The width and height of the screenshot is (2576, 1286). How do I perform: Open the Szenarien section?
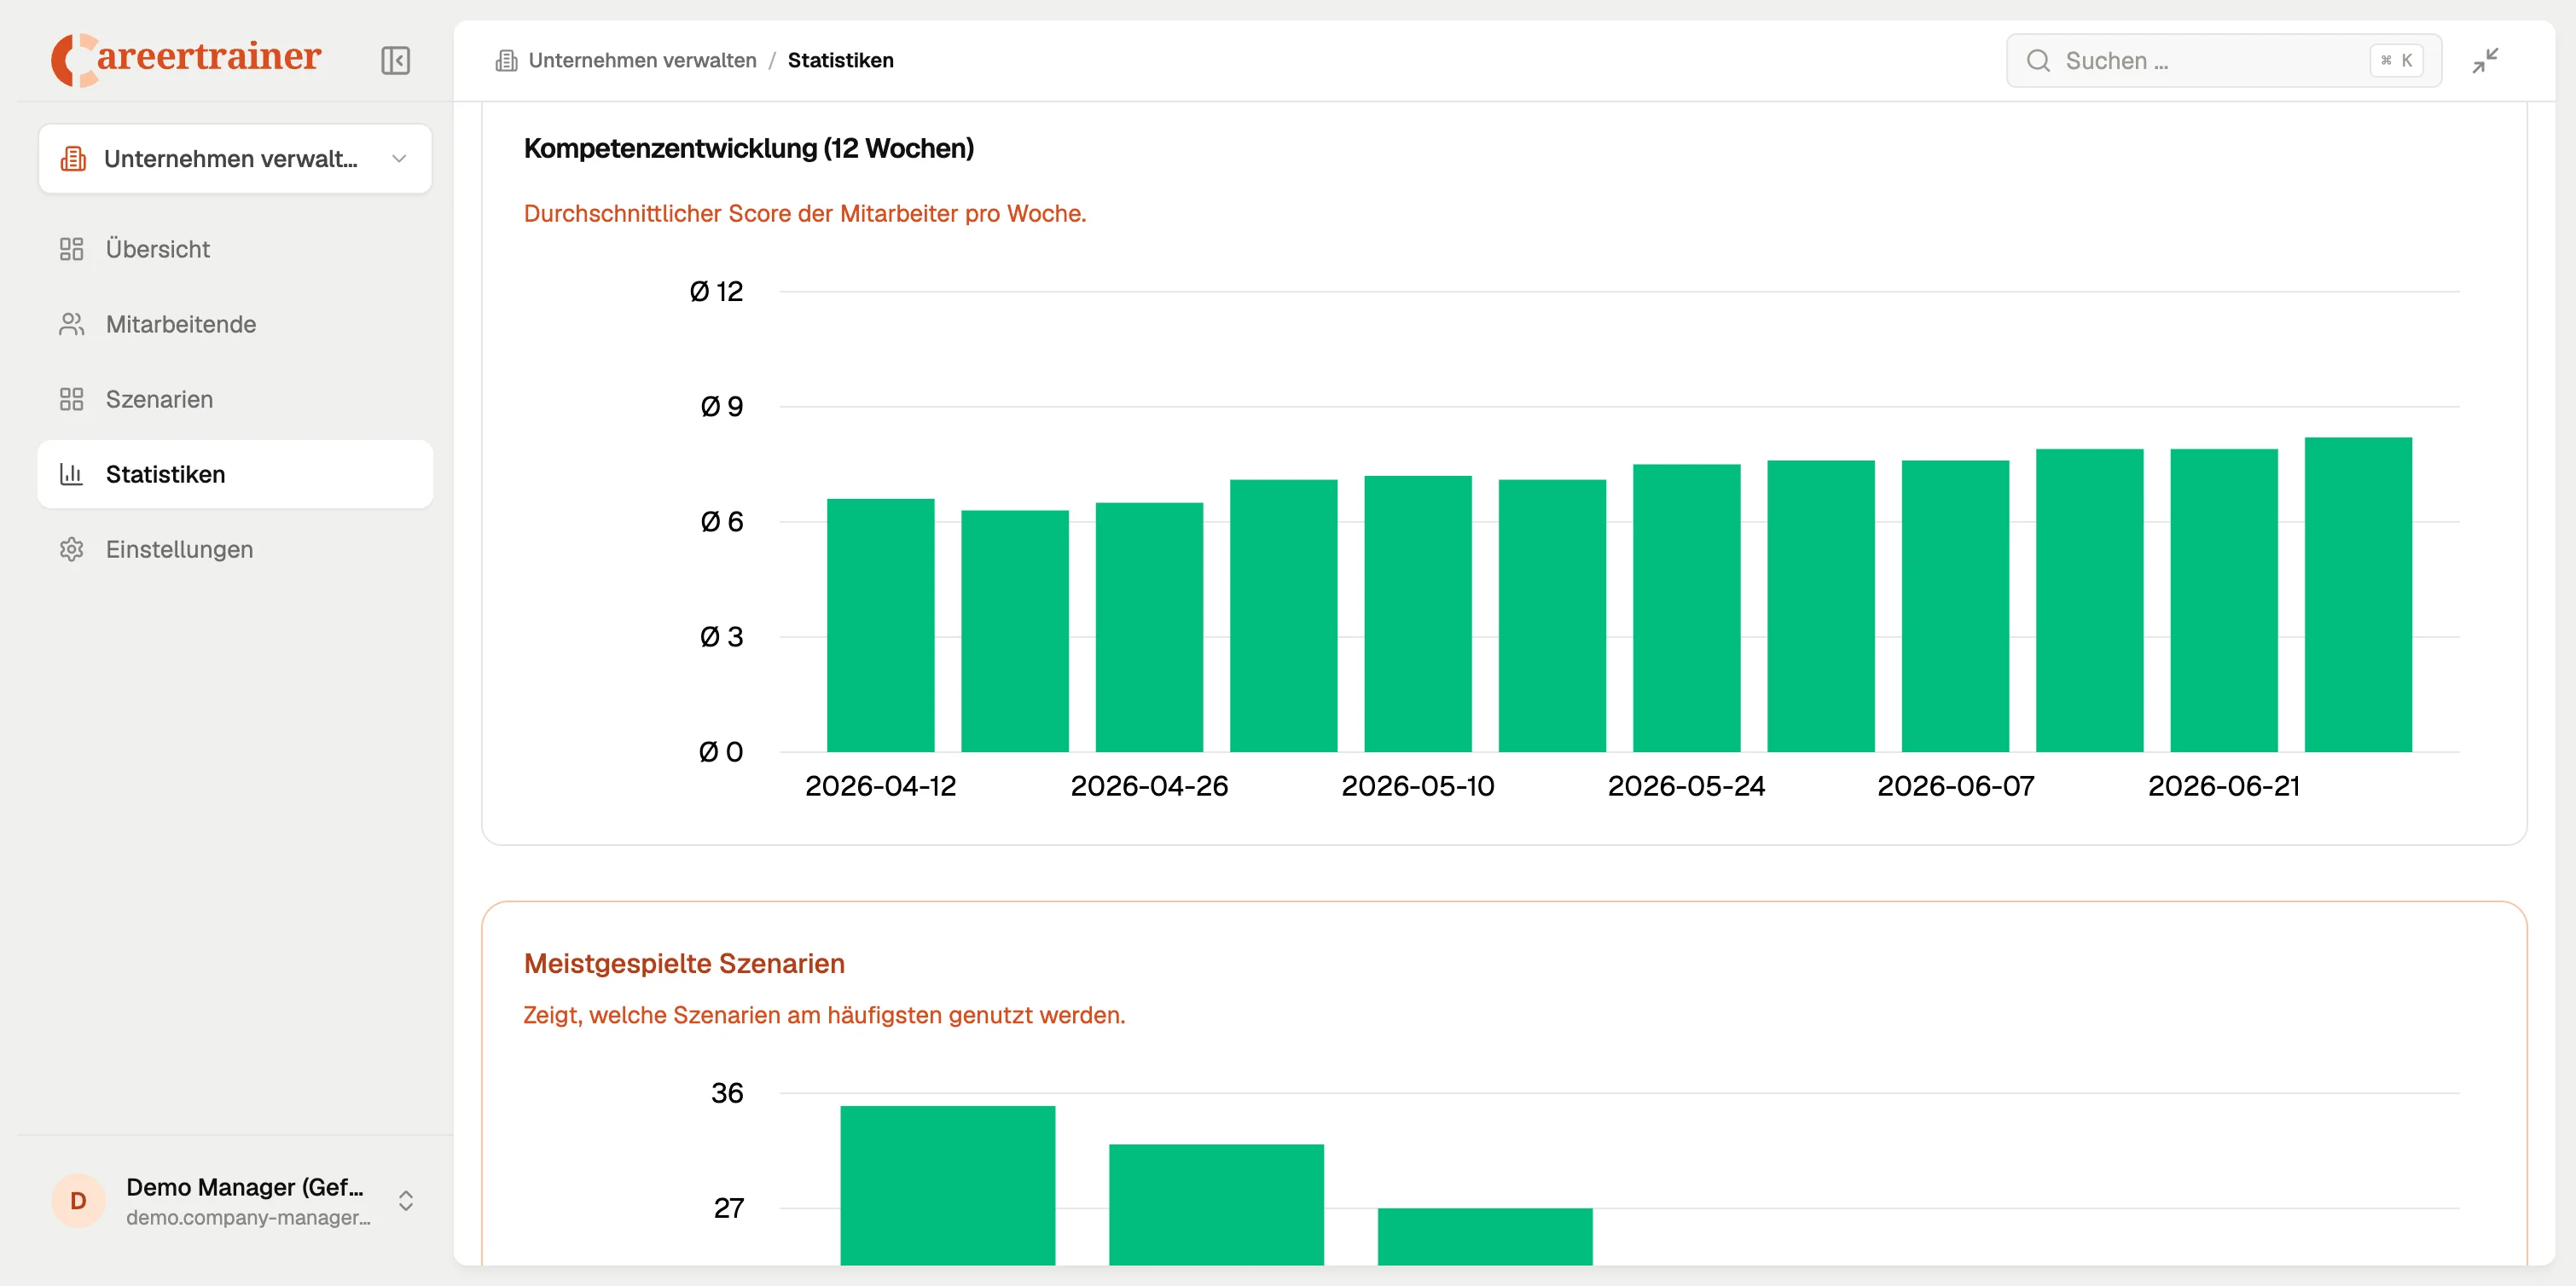point(235,399)
